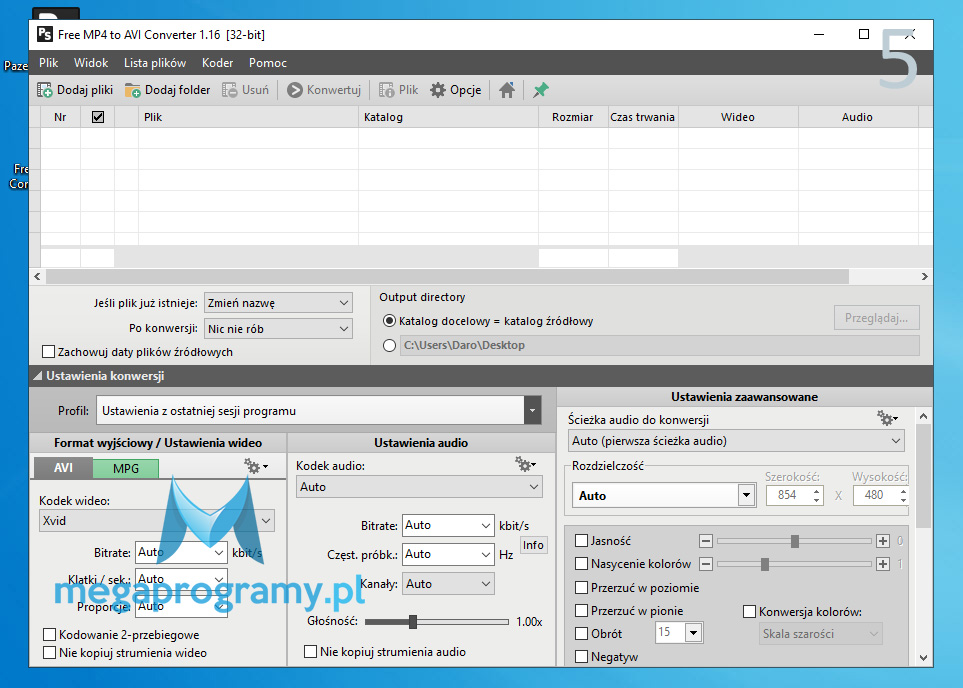Switch to the AVI format tab
Image resolution: width=963 pixels, height=688 pixels.
(x=63, y=468)
